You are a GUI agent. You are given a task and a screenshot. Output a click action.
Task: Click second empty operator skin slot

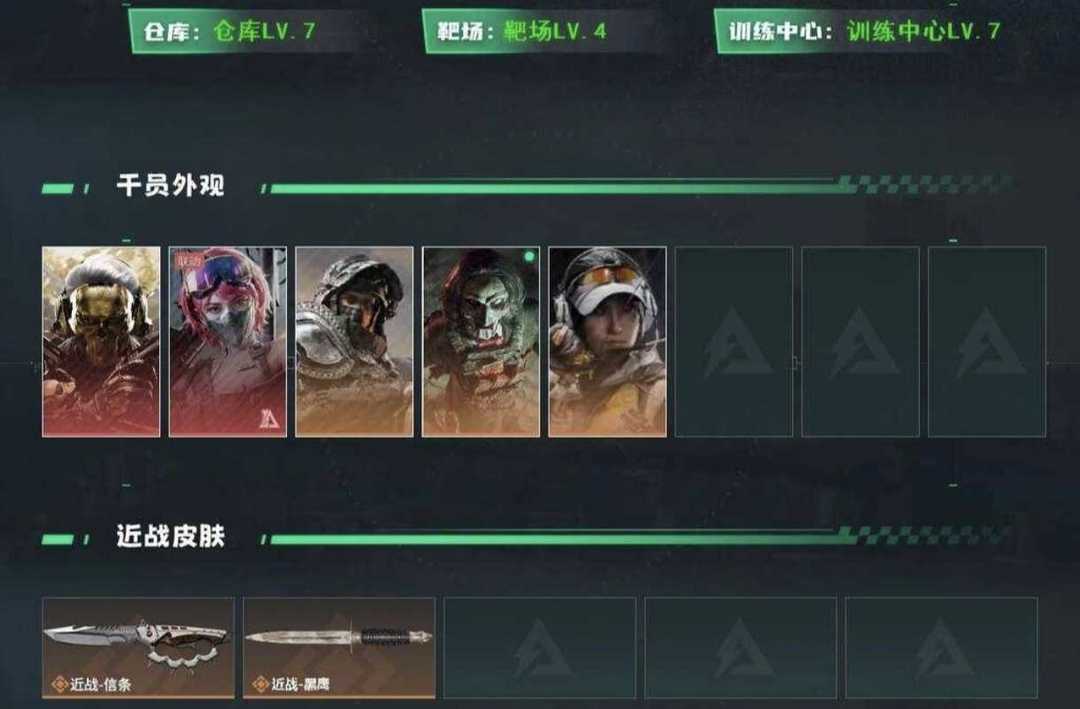(x=861, y=342)
